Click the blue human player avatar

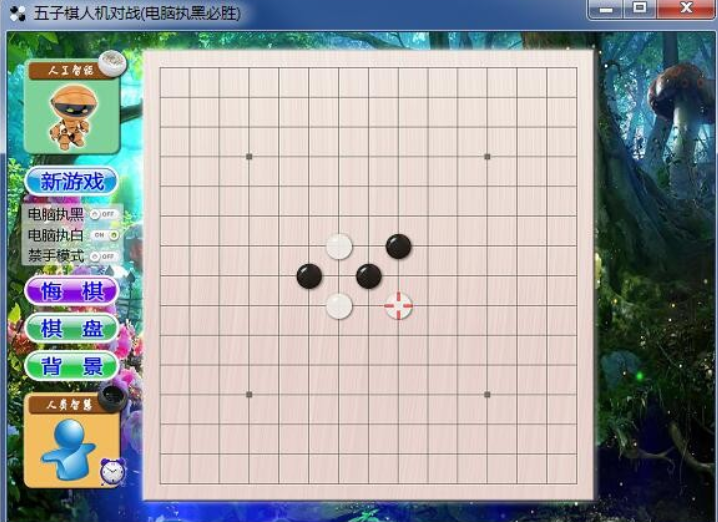click(x=69, y=449)
